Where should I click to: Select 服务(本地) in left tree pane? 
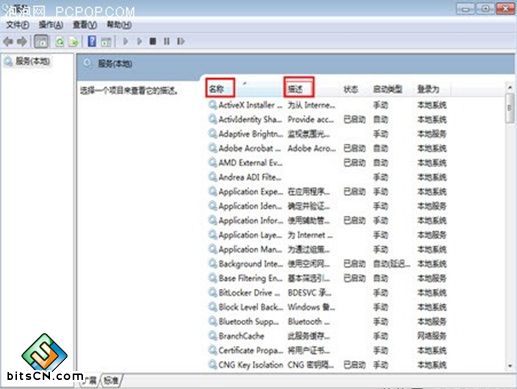[33, 61]
